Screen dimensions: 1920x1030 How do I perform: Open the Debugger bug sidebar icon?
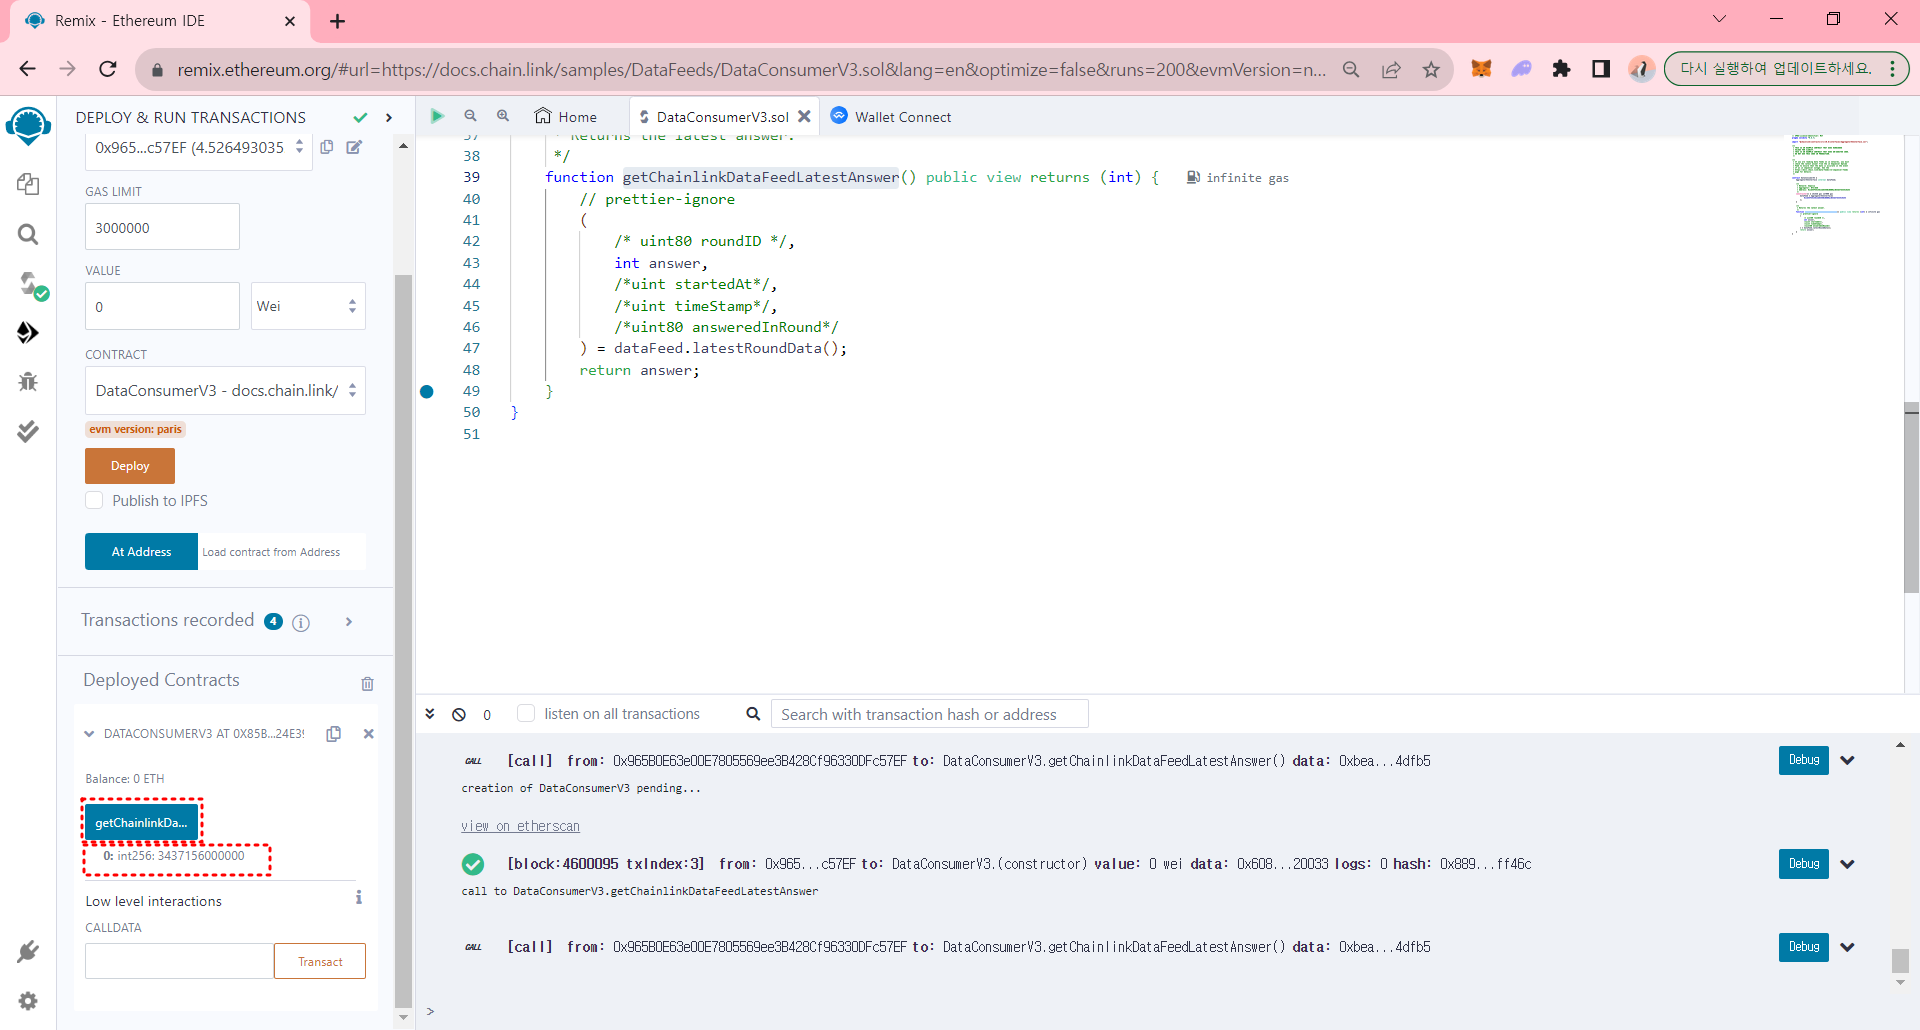tap(28, 381)
